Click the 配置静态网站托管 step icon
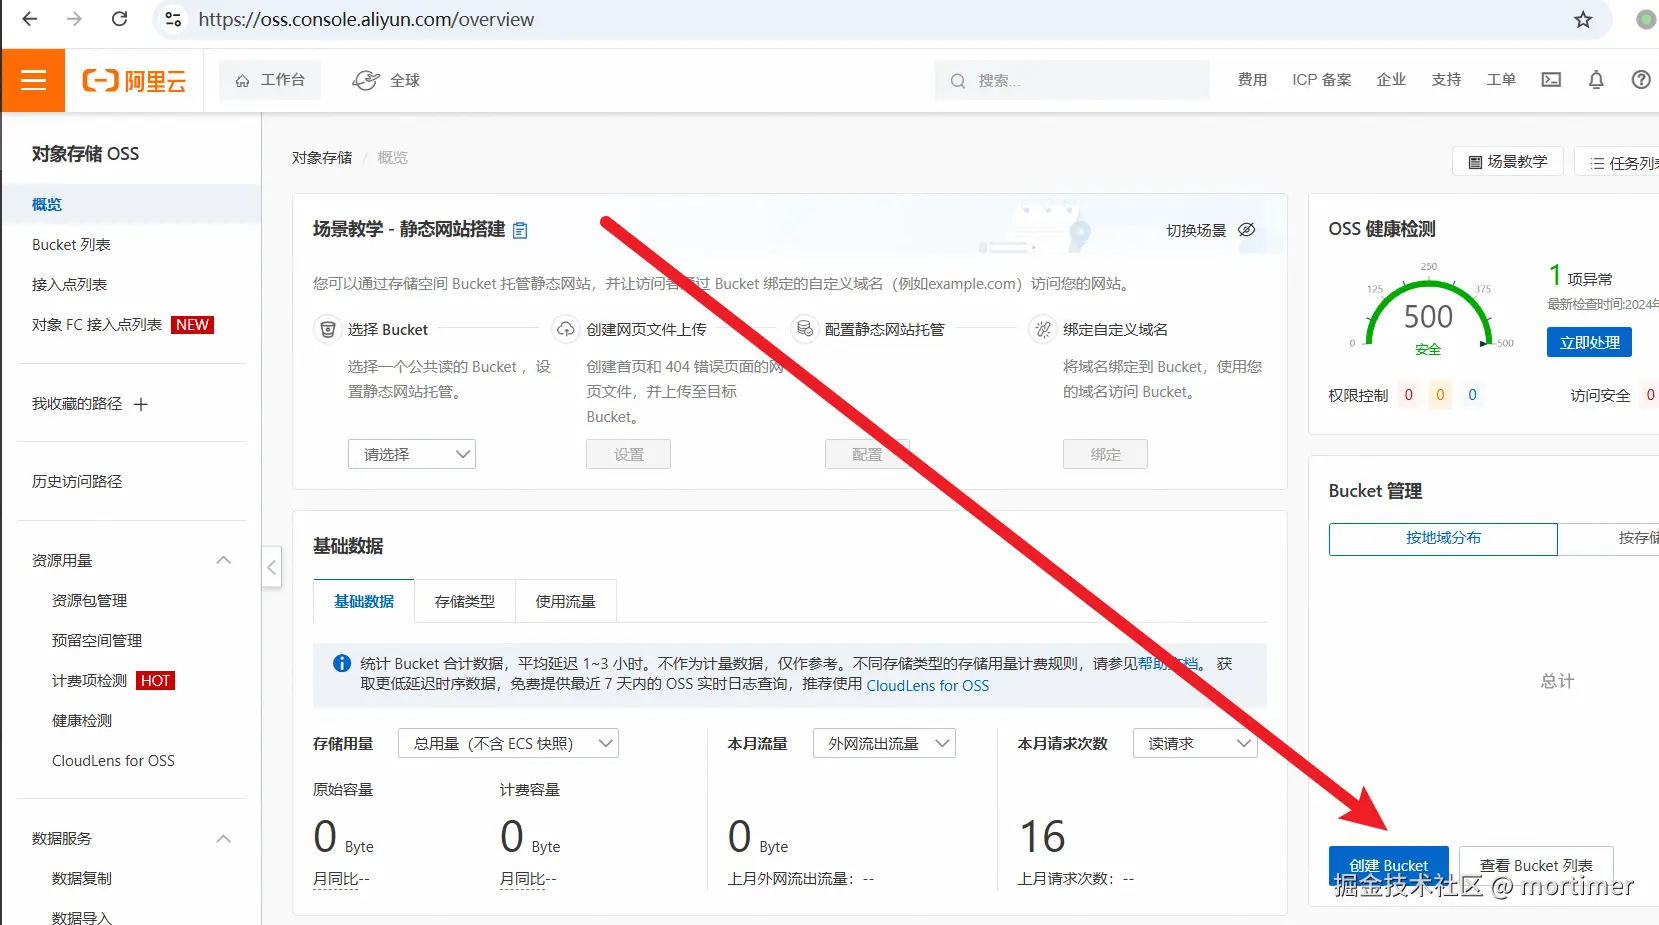Viewport: 1659px width, 925px height. pos(804,329)
